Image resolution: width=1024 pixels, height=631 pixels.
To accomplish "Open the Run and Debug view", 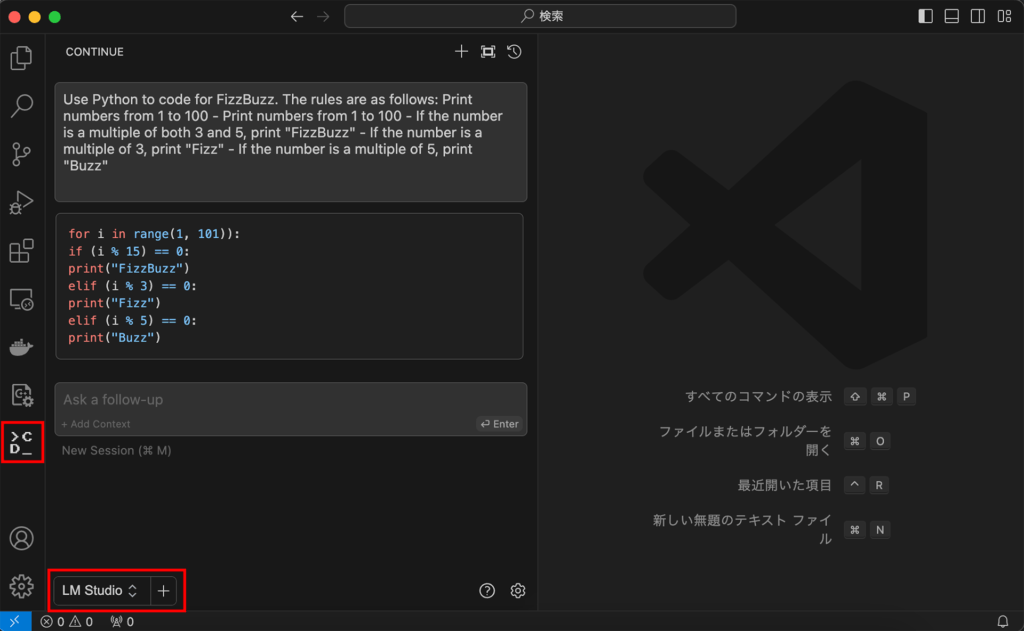I will tap(21, 202).
